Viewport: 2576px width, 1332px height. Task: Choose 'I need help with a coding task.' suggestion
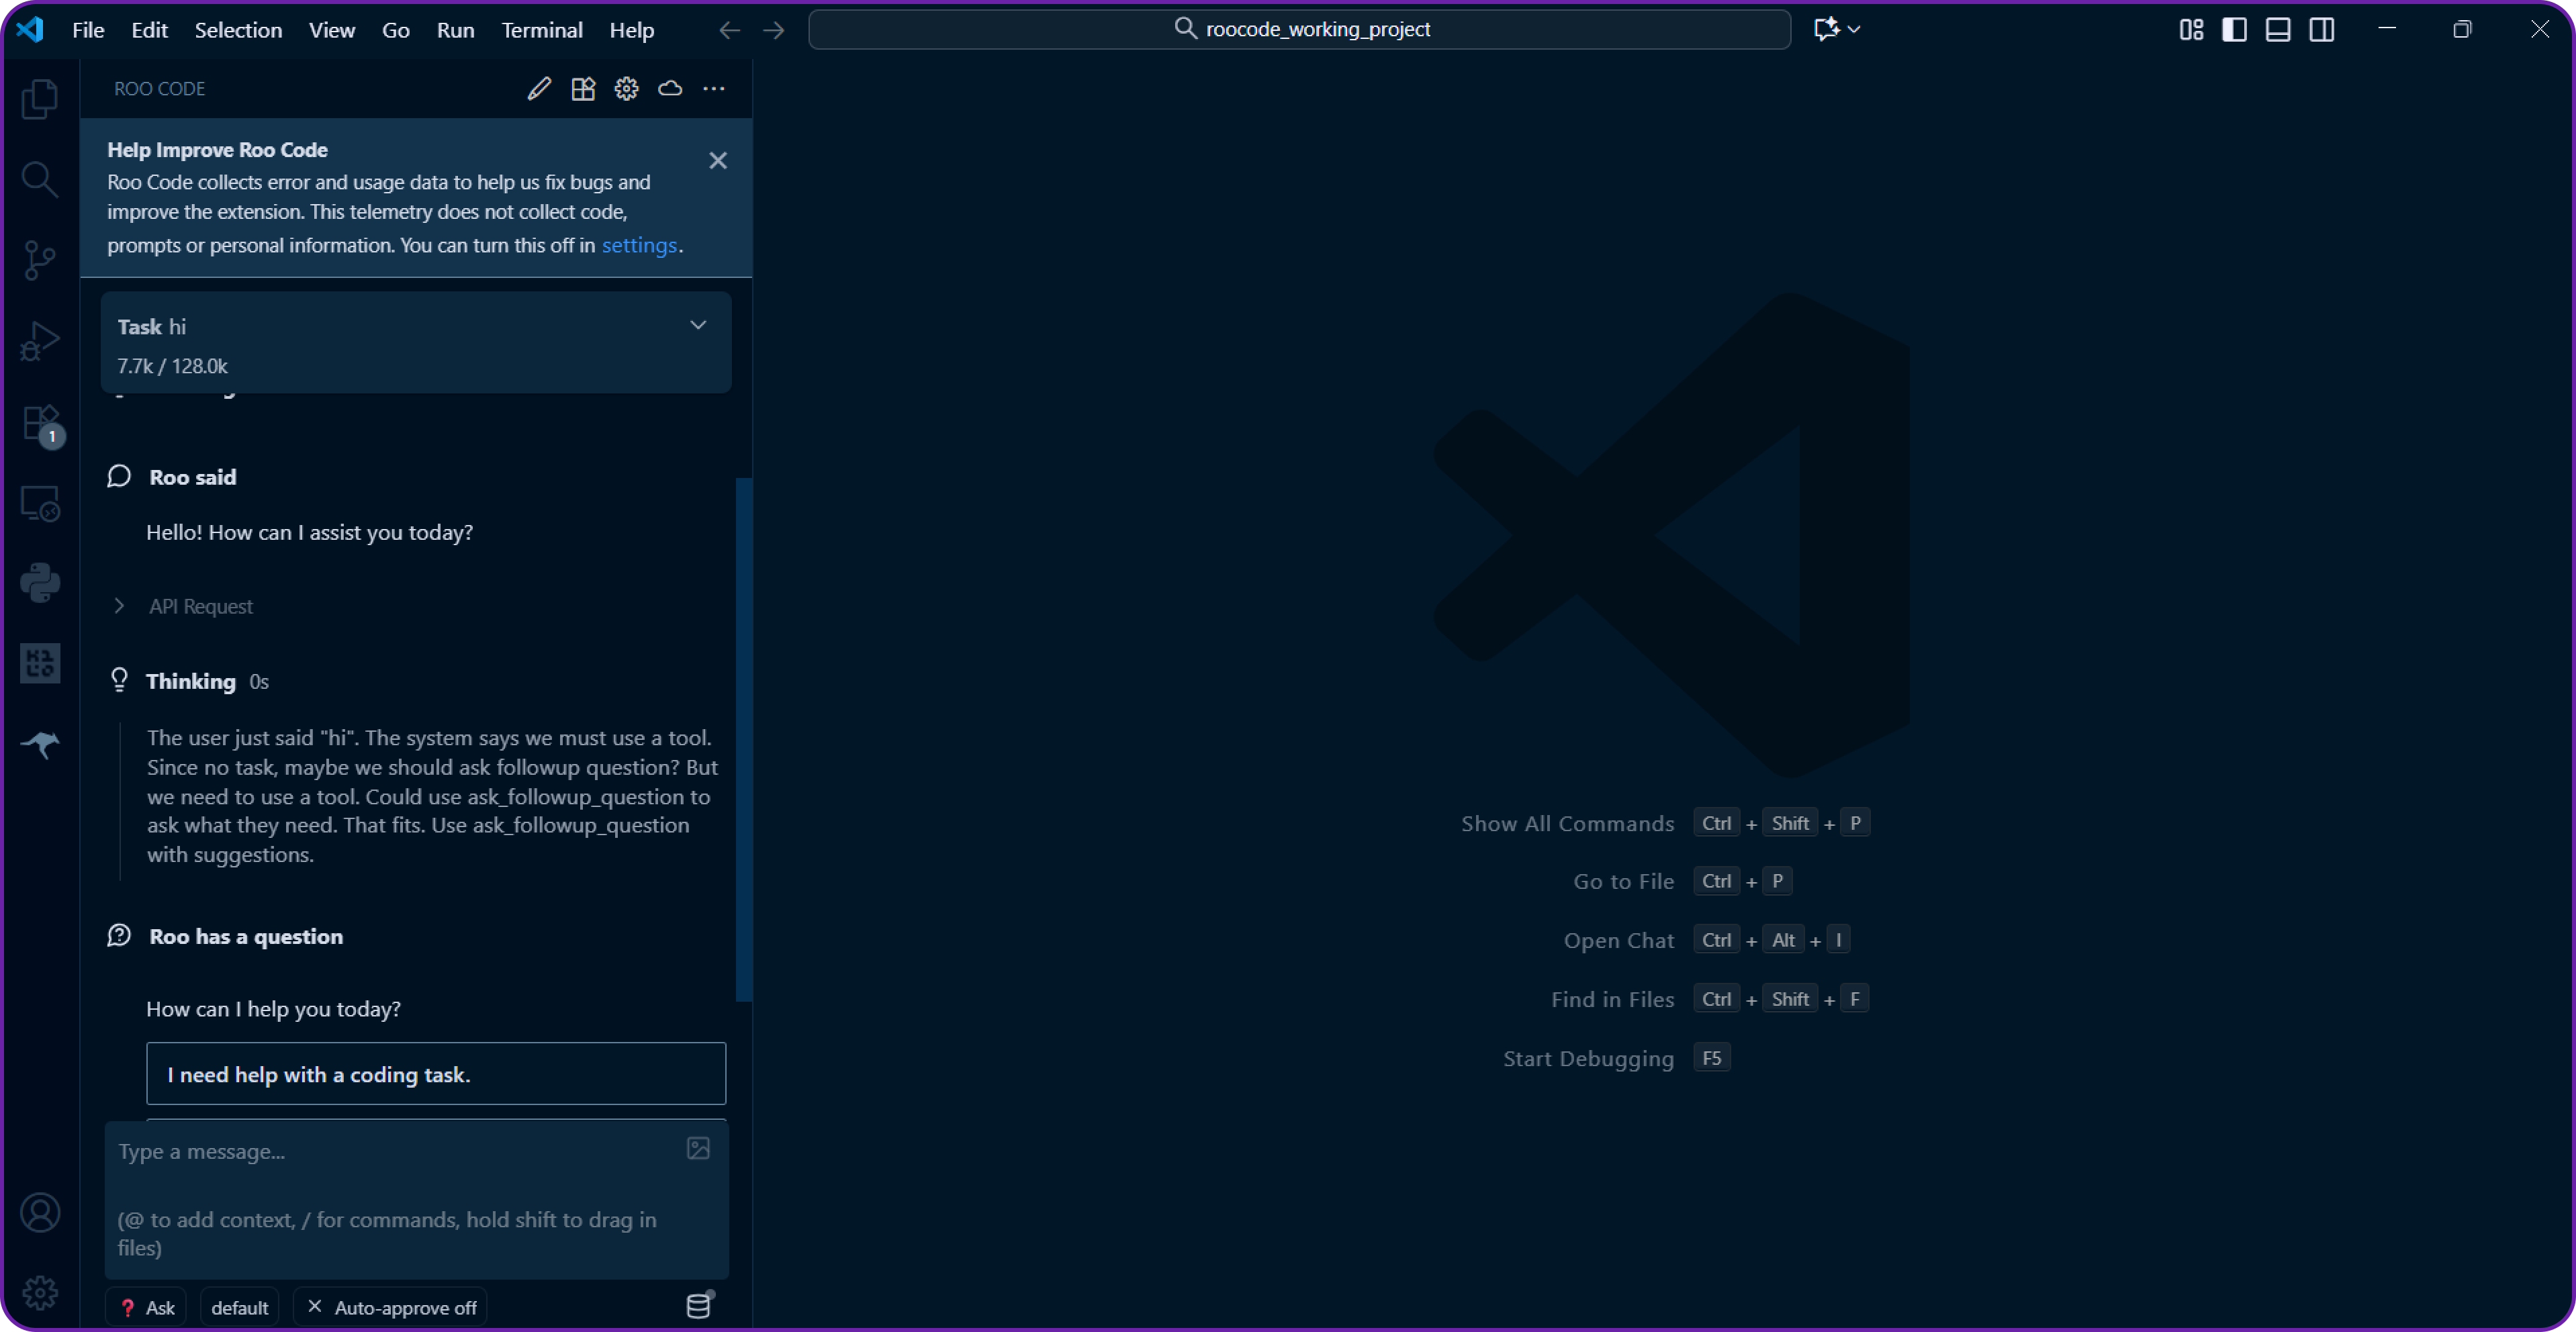click(435, 1074)
